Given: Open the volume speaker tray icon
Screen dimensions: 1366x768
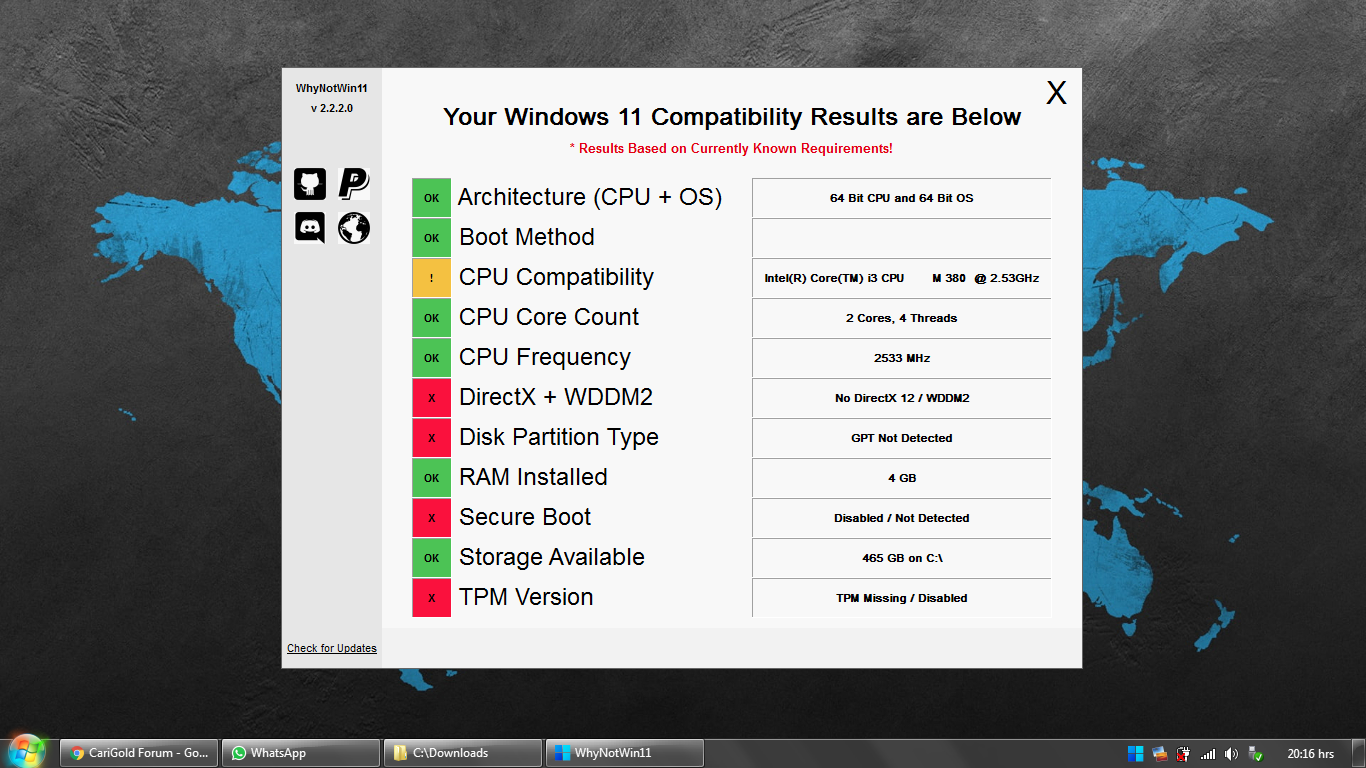Looking at the screenshot, I should tap(1231, 753).
